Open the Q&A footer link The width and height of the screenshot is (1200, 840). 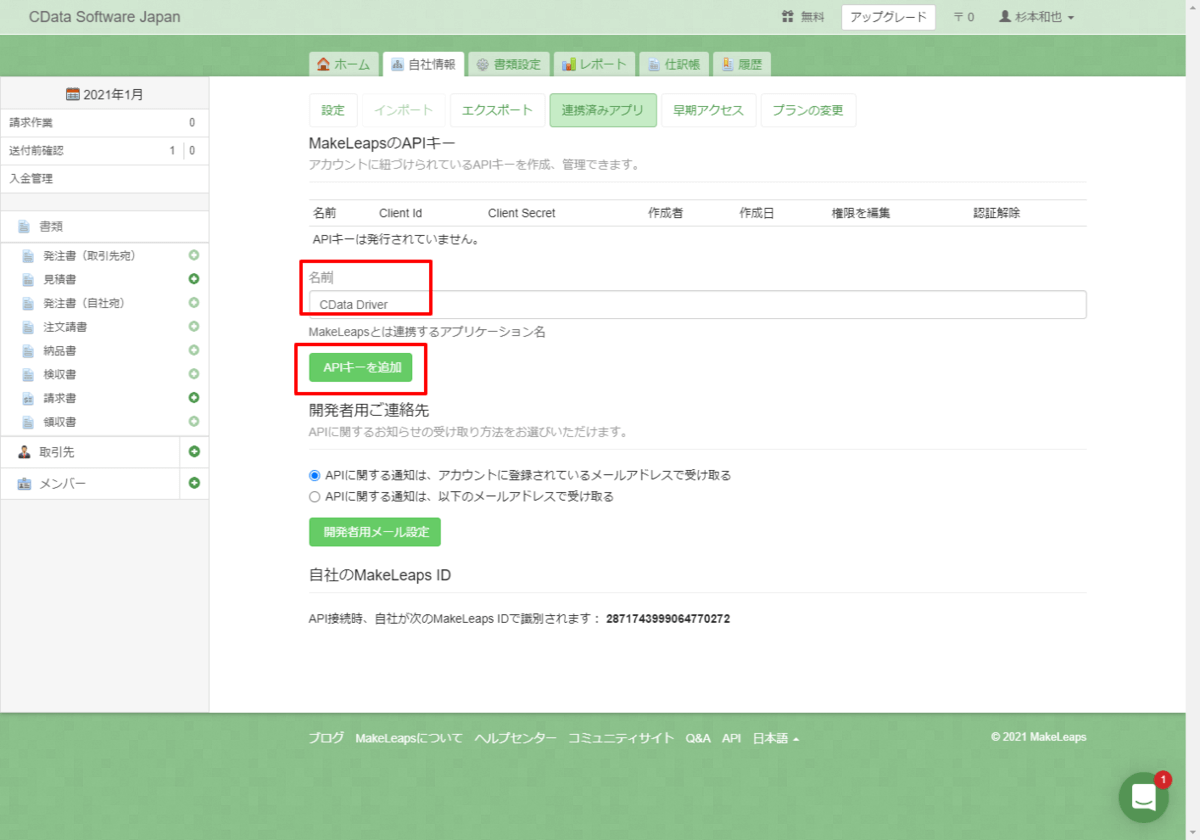coord(698,738)
